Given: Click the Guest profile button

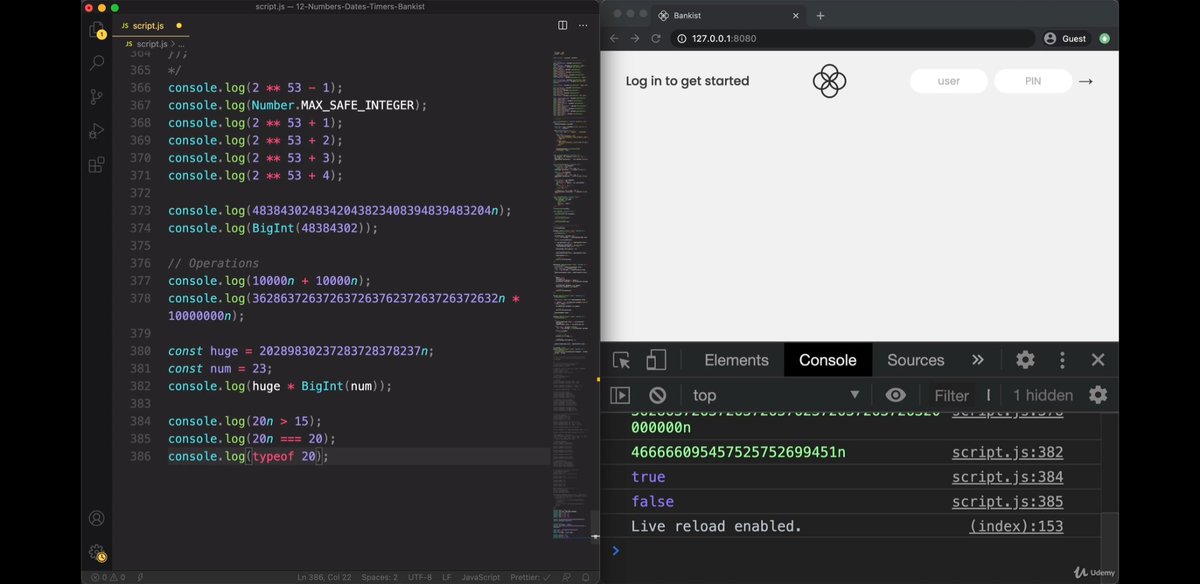Looking at the screenshot, I should coord(1066,38).
